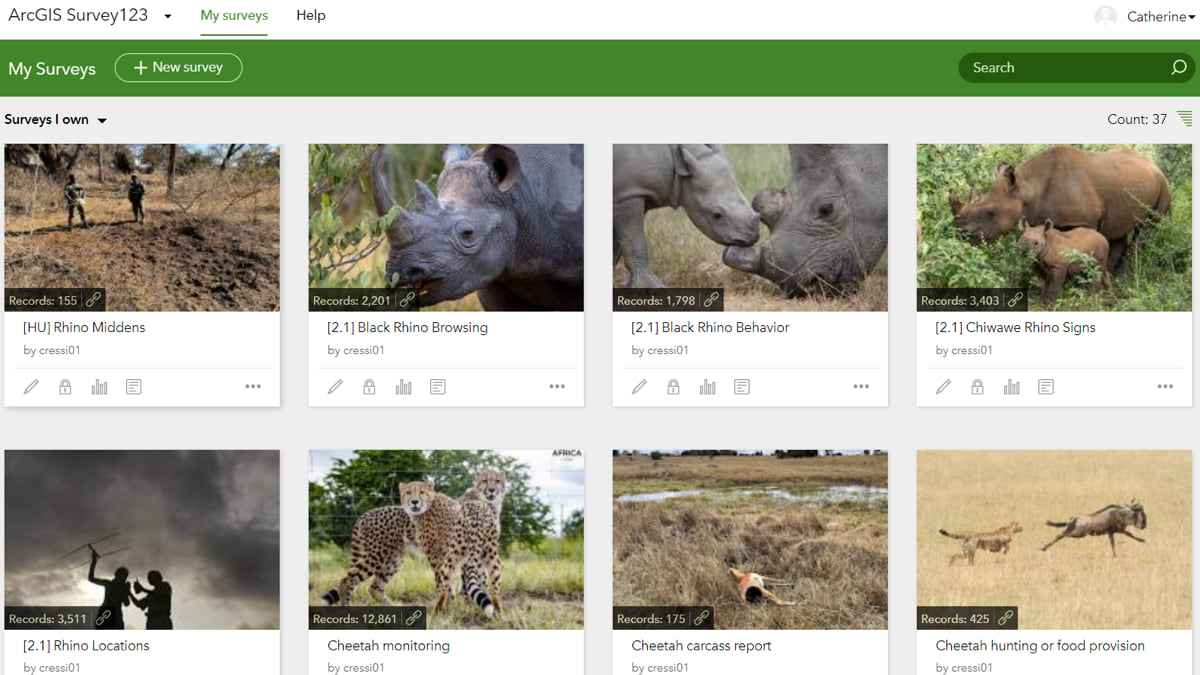Open more options menu for Black Rhino Browsing
Screen dimensions: 1200x675
coord(557,387)
